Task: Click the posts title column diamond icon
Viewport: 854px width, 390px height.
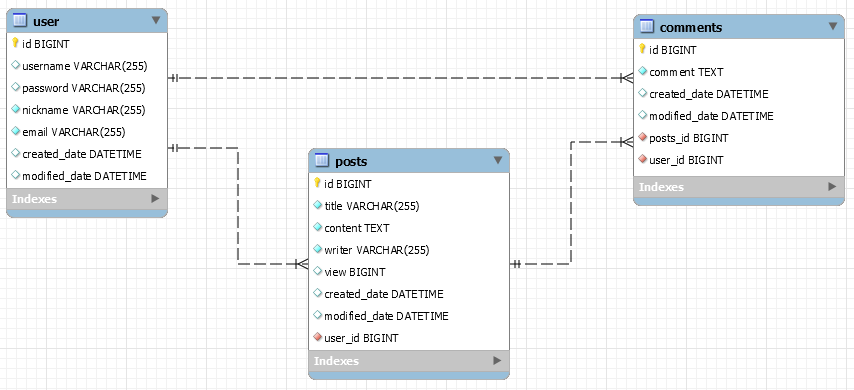Action: pyautogui.click(x=318, y=205)
